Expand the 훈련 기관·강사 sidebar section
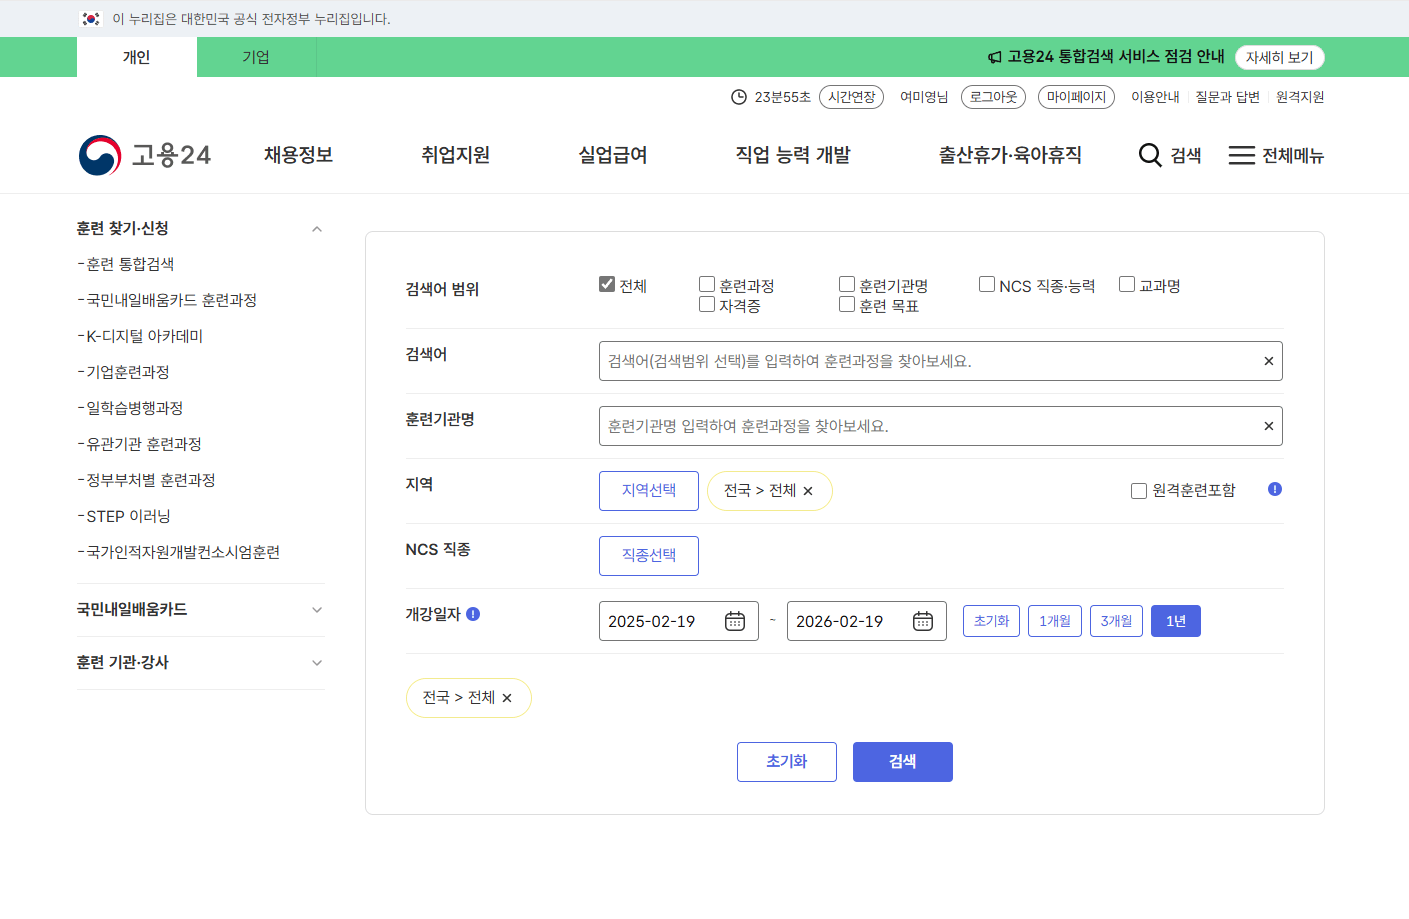This screenshot has height=919, width=1409. (x=317, y=662)
